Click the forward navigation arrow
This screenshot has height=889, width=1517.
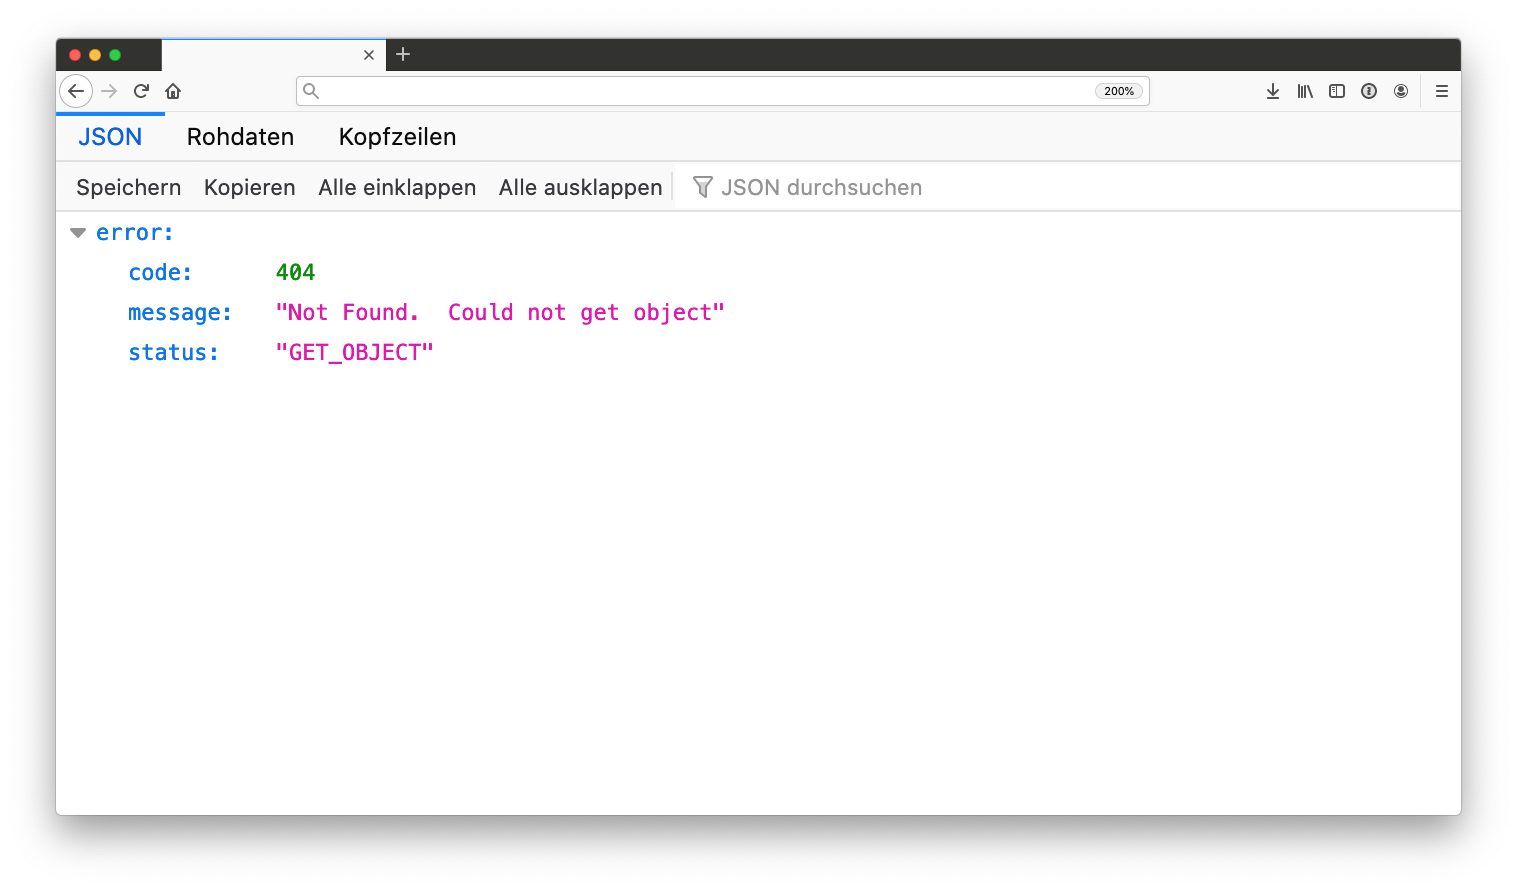pyautogui.click(x=109, y=91)
